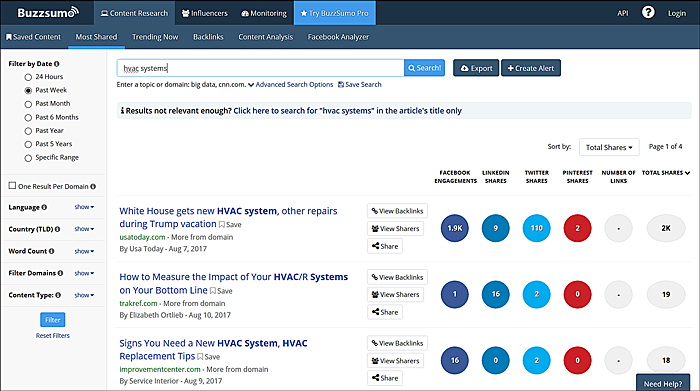Expand the Language filter show dropdown
This screenshot has width=700, height=391.
[x=84, y=207]
